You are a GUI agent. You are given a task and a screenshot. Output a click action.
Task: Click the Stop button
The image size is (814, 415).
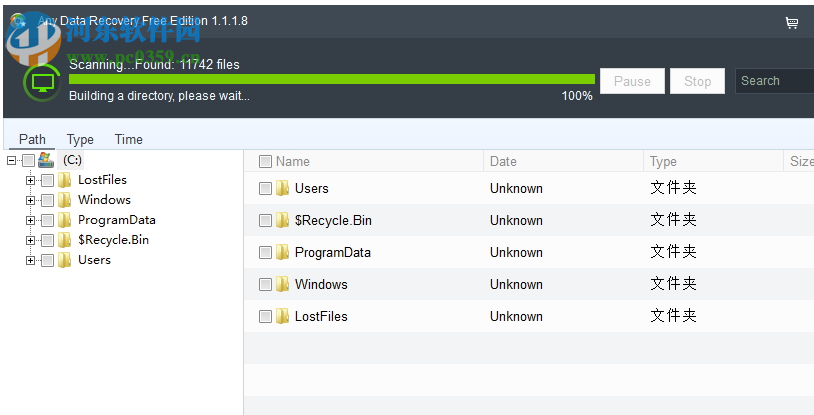697,81
